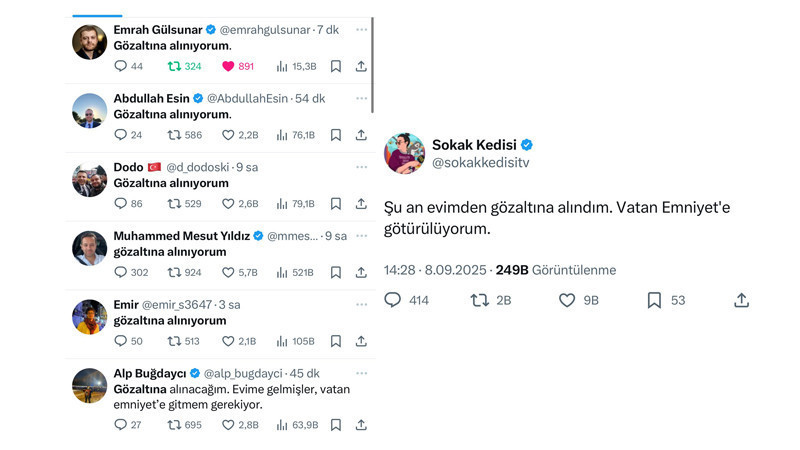Reply to Alp Buğdaycı's tweet

point(121,425)
